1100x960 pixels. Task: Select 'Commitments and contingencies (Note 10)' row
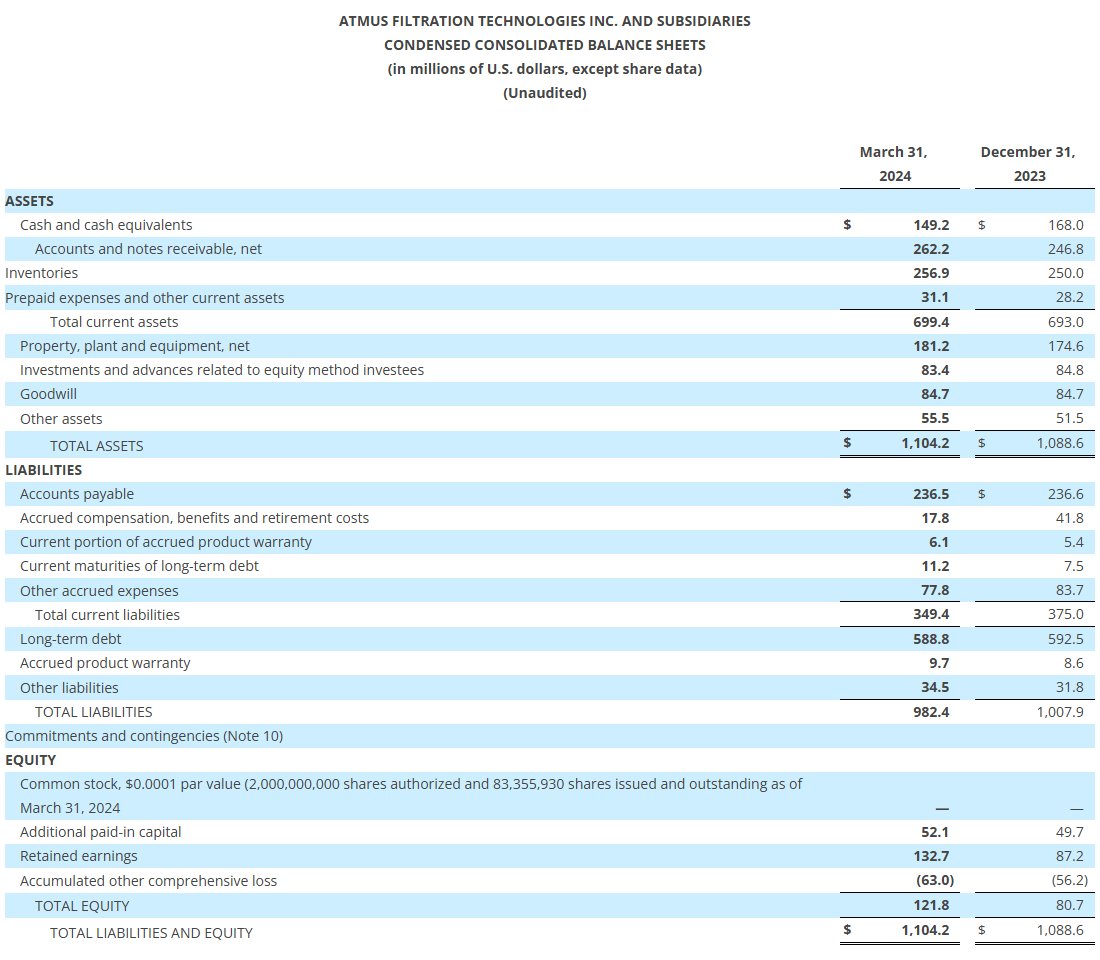144,736
